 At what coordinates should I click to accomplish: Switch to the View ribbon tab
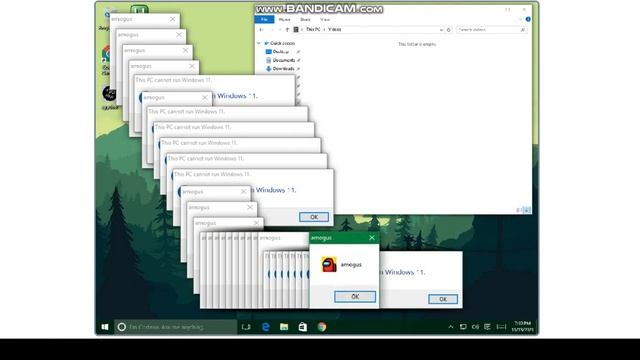click(x=325, y=20)
